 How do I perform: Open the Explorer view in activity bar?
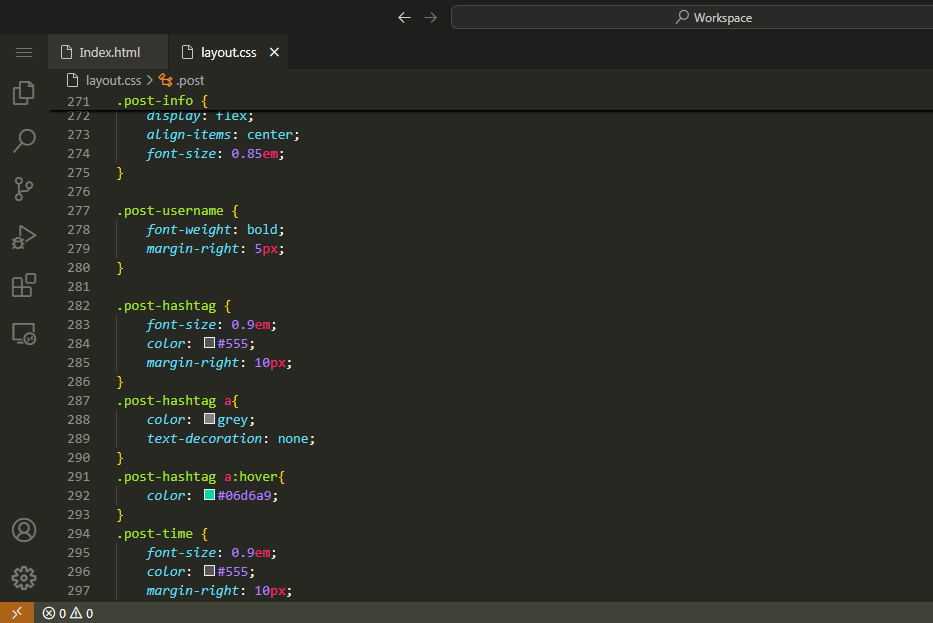[x=24, y=93]
